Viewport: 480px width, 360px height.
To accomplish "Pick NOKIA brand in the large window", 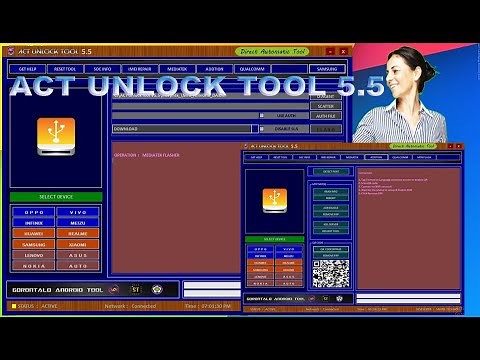I will 34,266.
